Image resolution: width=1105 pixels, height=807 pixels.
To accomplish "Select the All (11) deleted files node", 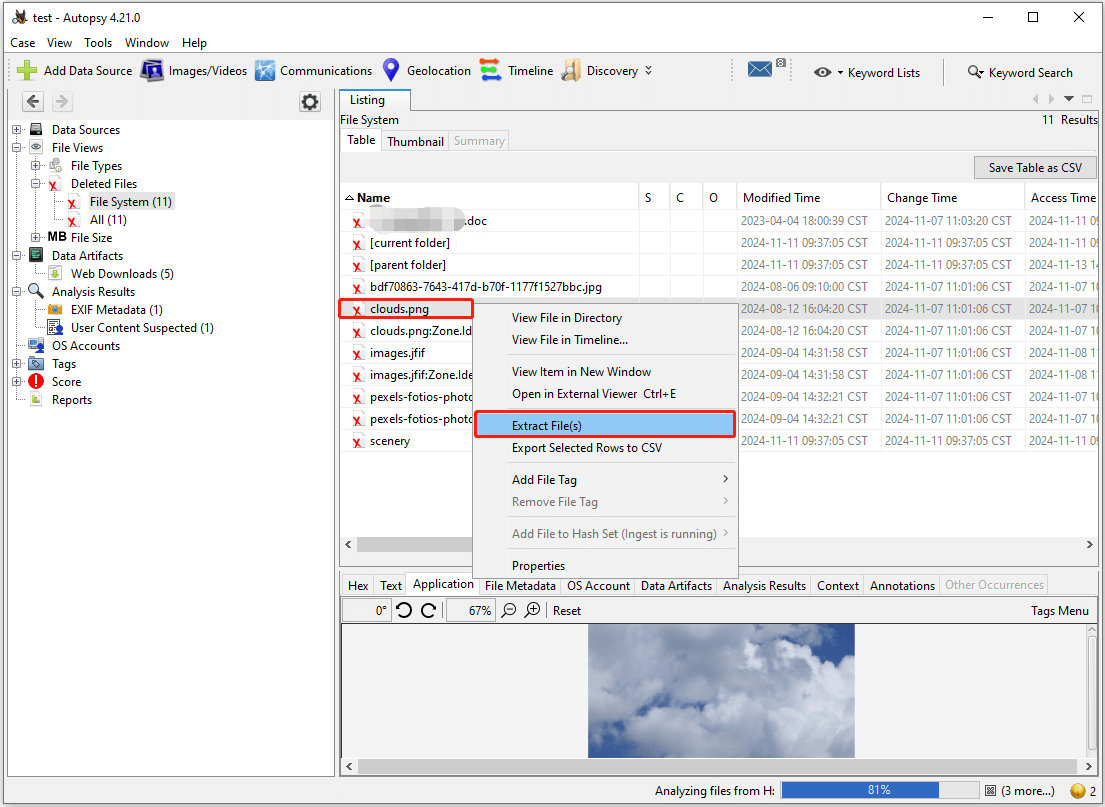I will point(108,219).
